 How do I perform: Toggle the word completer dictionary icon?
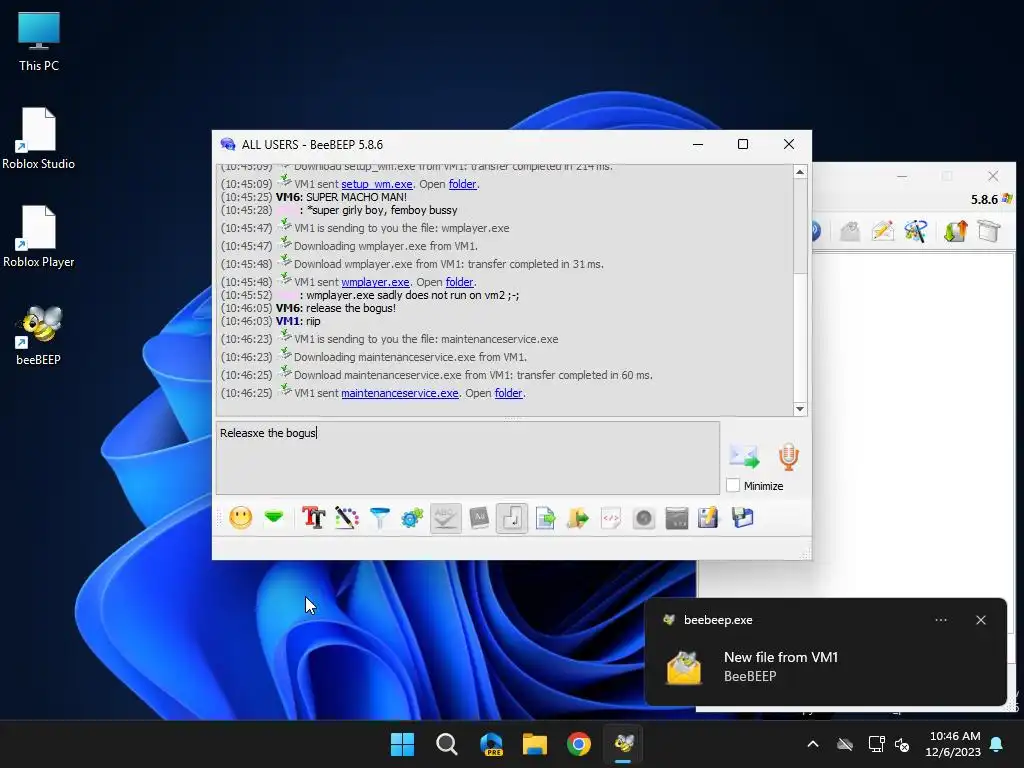click(479, 519)
